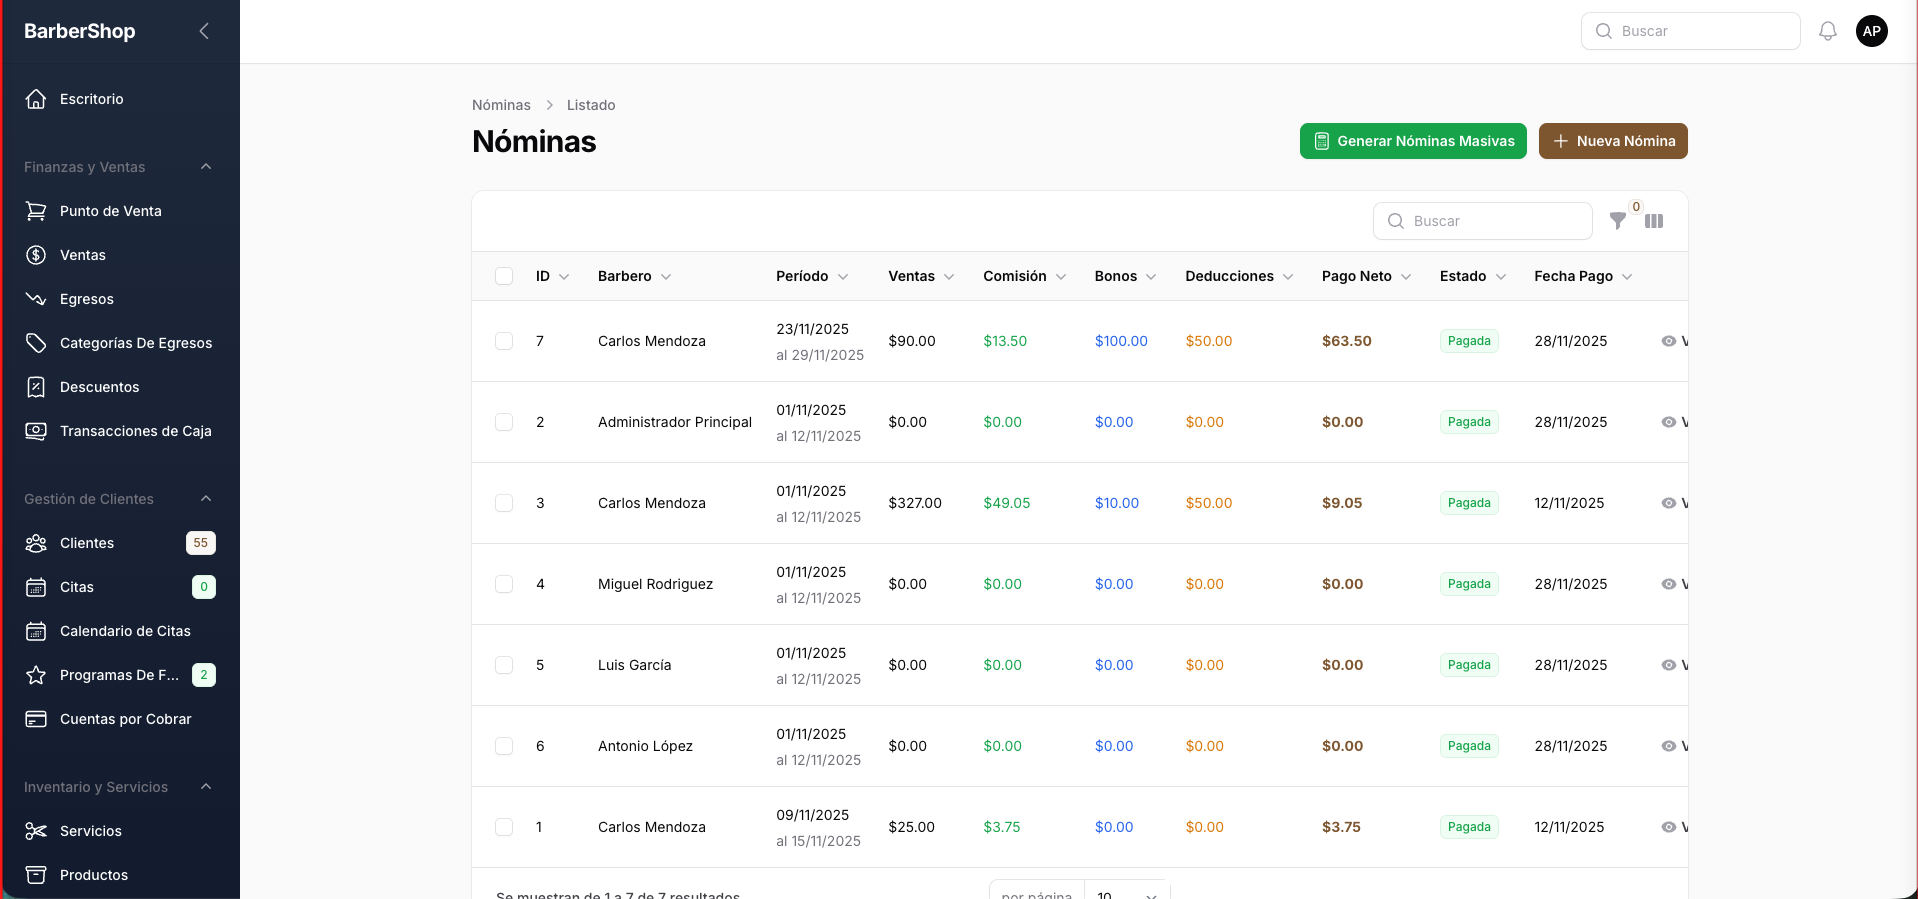Collapse the Finanzas y Ventas section
This screenshot has width=1918, height=899.
pos(206,167)
